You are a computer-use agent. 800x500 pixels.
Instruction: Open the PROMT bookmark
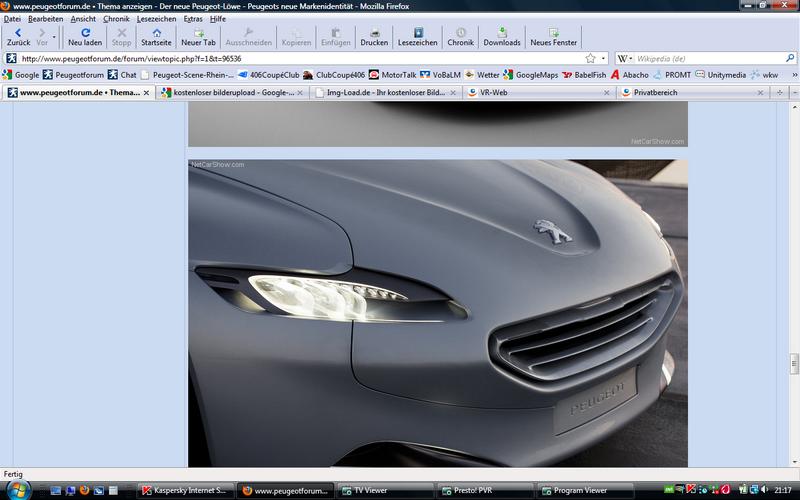pyautogui.click(x=672, y=75)
